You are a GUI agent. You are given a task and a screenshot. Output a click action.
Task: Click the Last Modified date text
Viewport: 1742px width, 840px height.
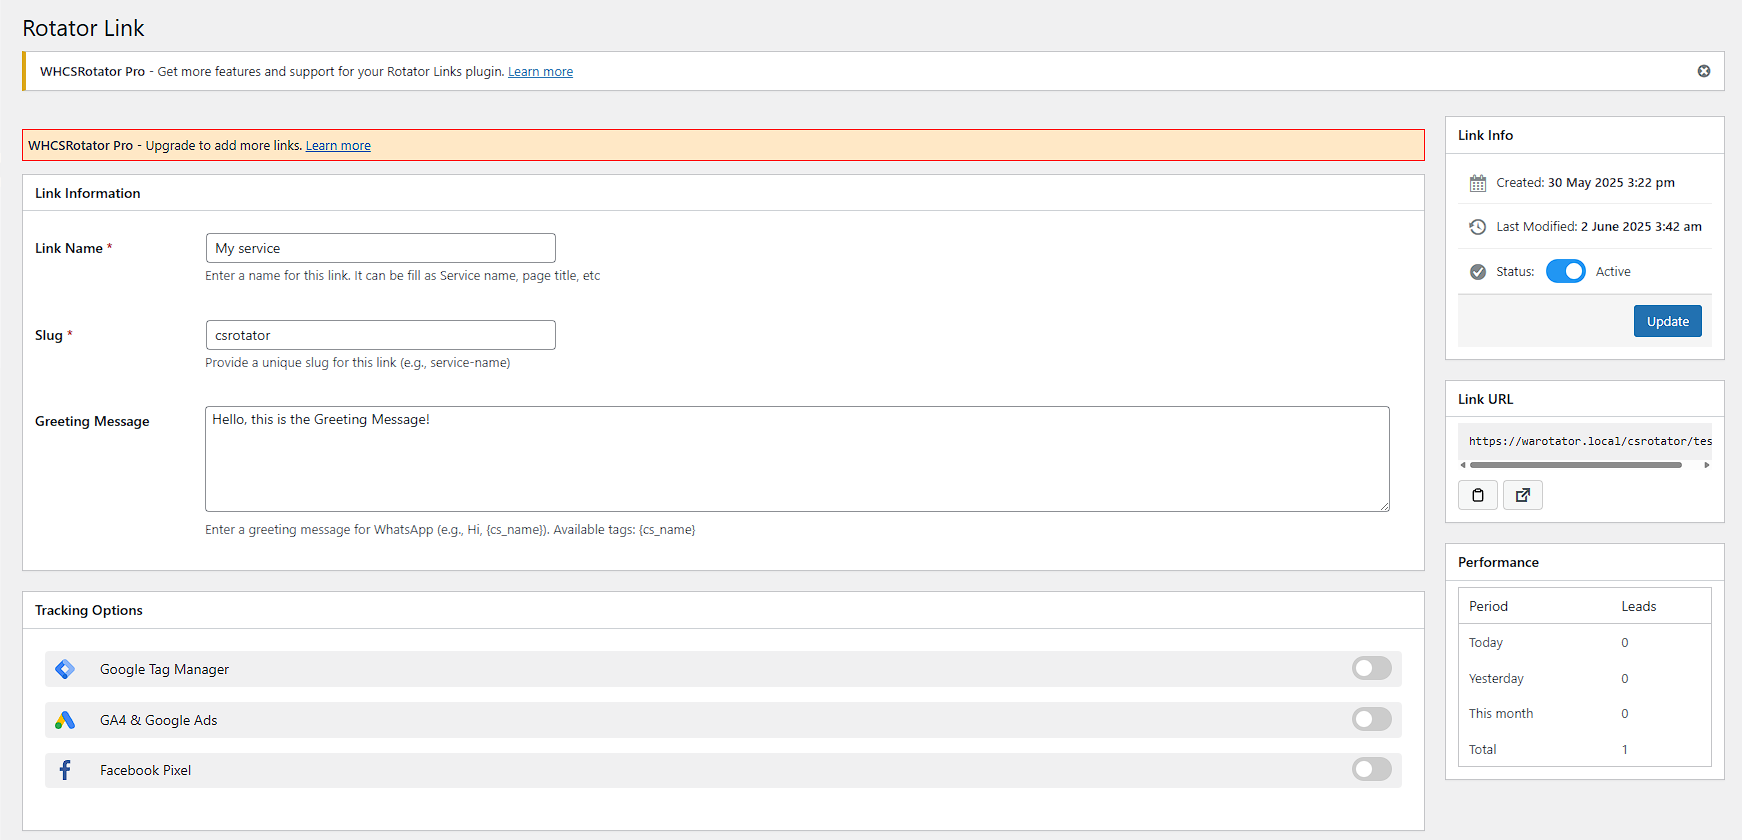1641,227
